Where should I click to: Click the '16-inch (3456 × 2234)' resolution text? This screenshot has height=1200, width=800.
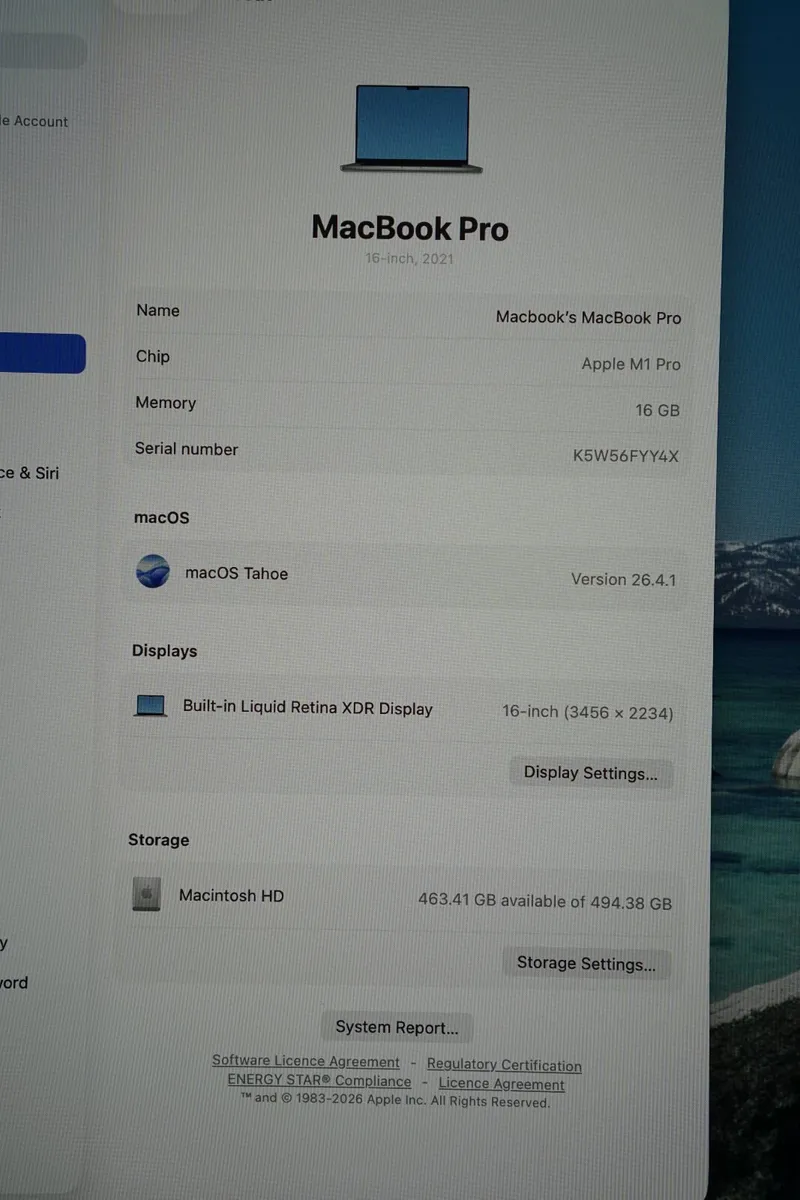[x=588, y=713]
